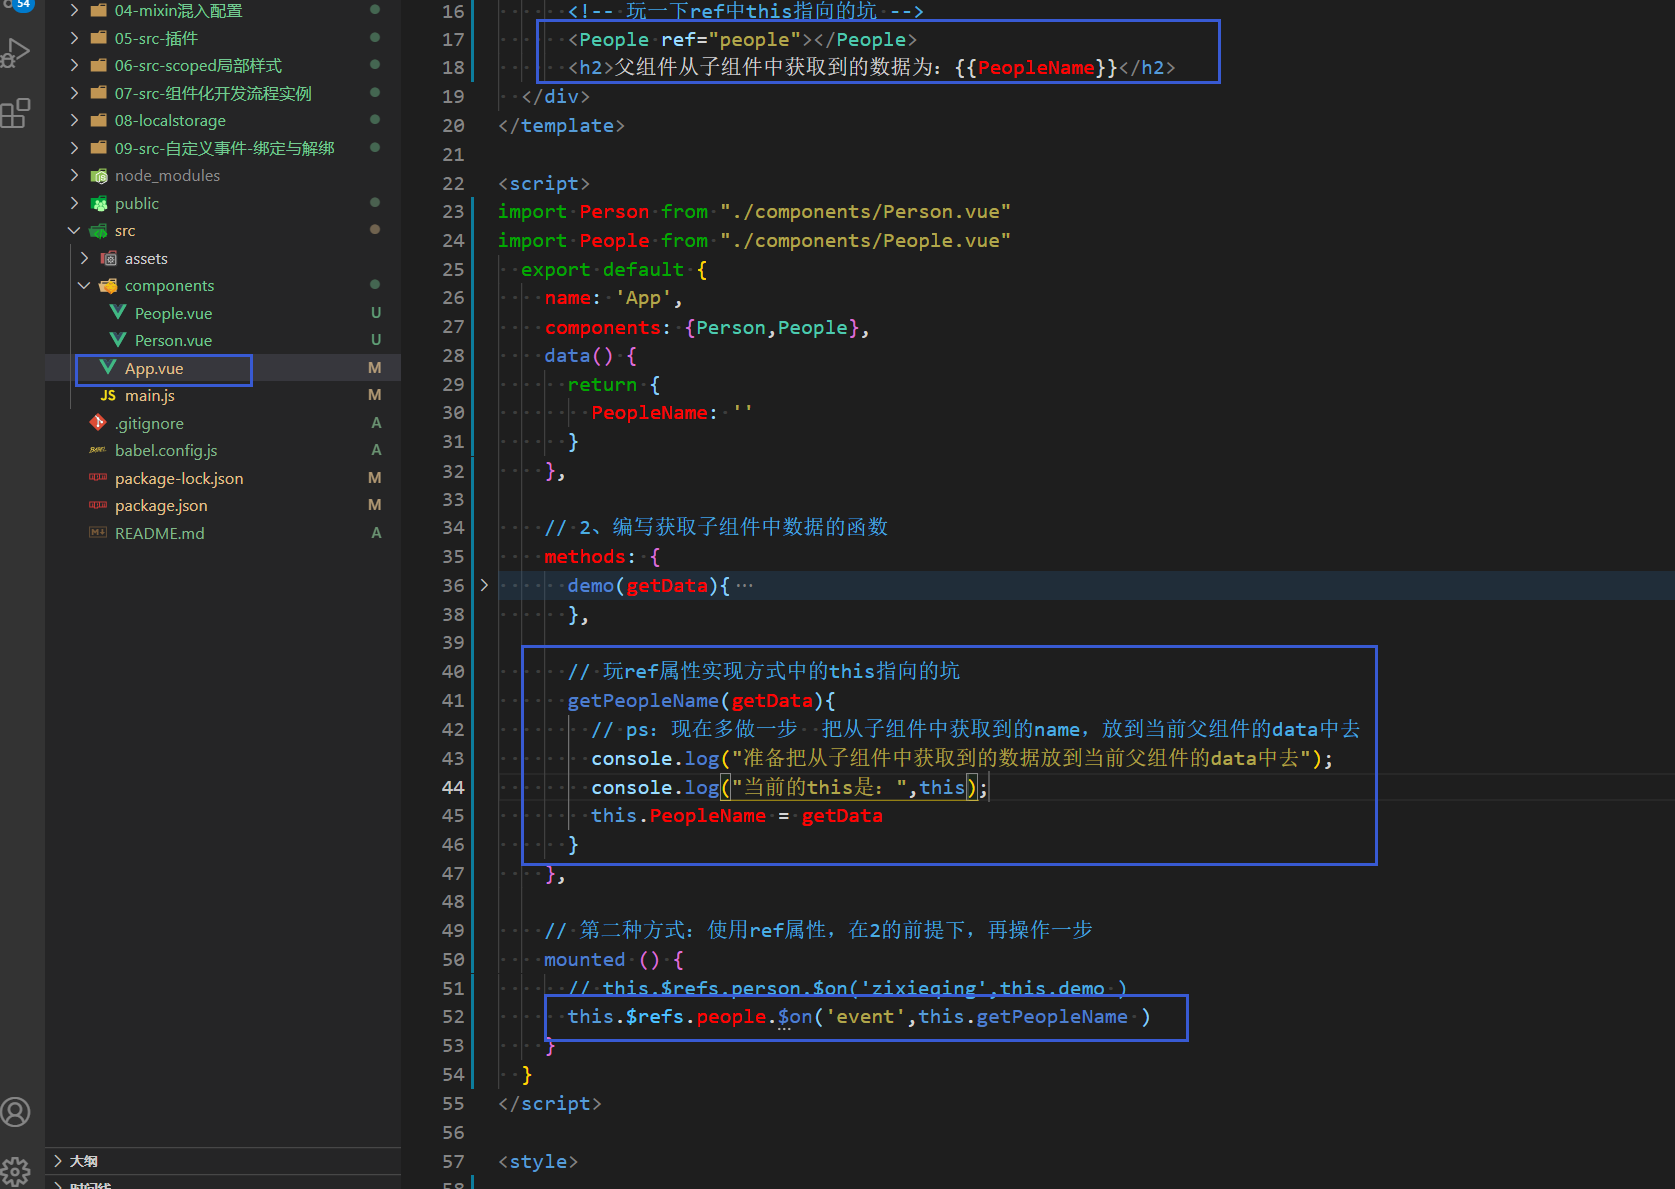Click the getPeopleName method name on line 41
This screenshot has height=1189, width=1675.
pyautogui.click(x=643, y=701)
